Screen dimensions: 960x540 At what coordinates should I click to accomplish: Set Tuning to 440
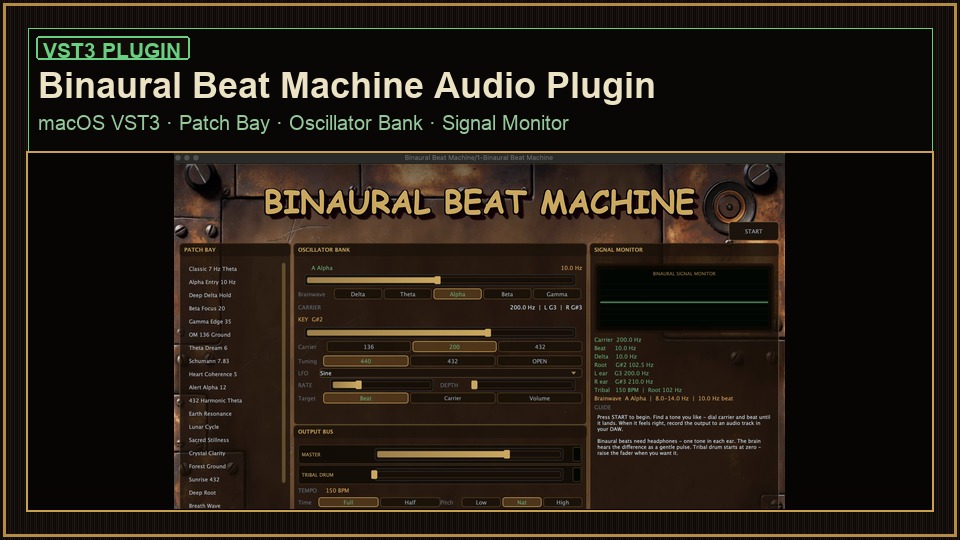[x=366, y=361]
